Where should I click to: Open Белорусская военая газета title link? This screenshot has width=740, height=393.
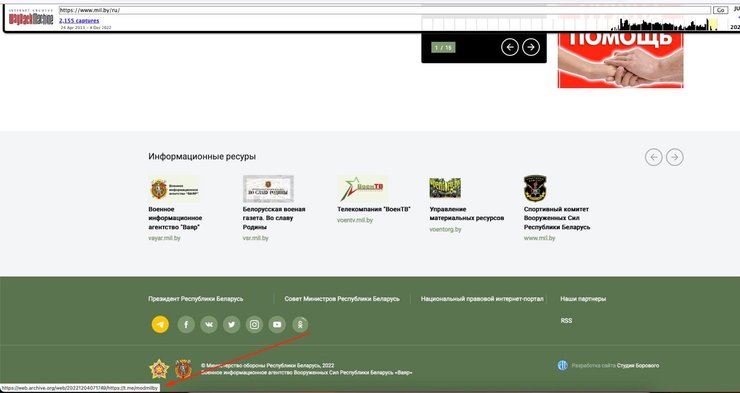[x=274, y=218]
